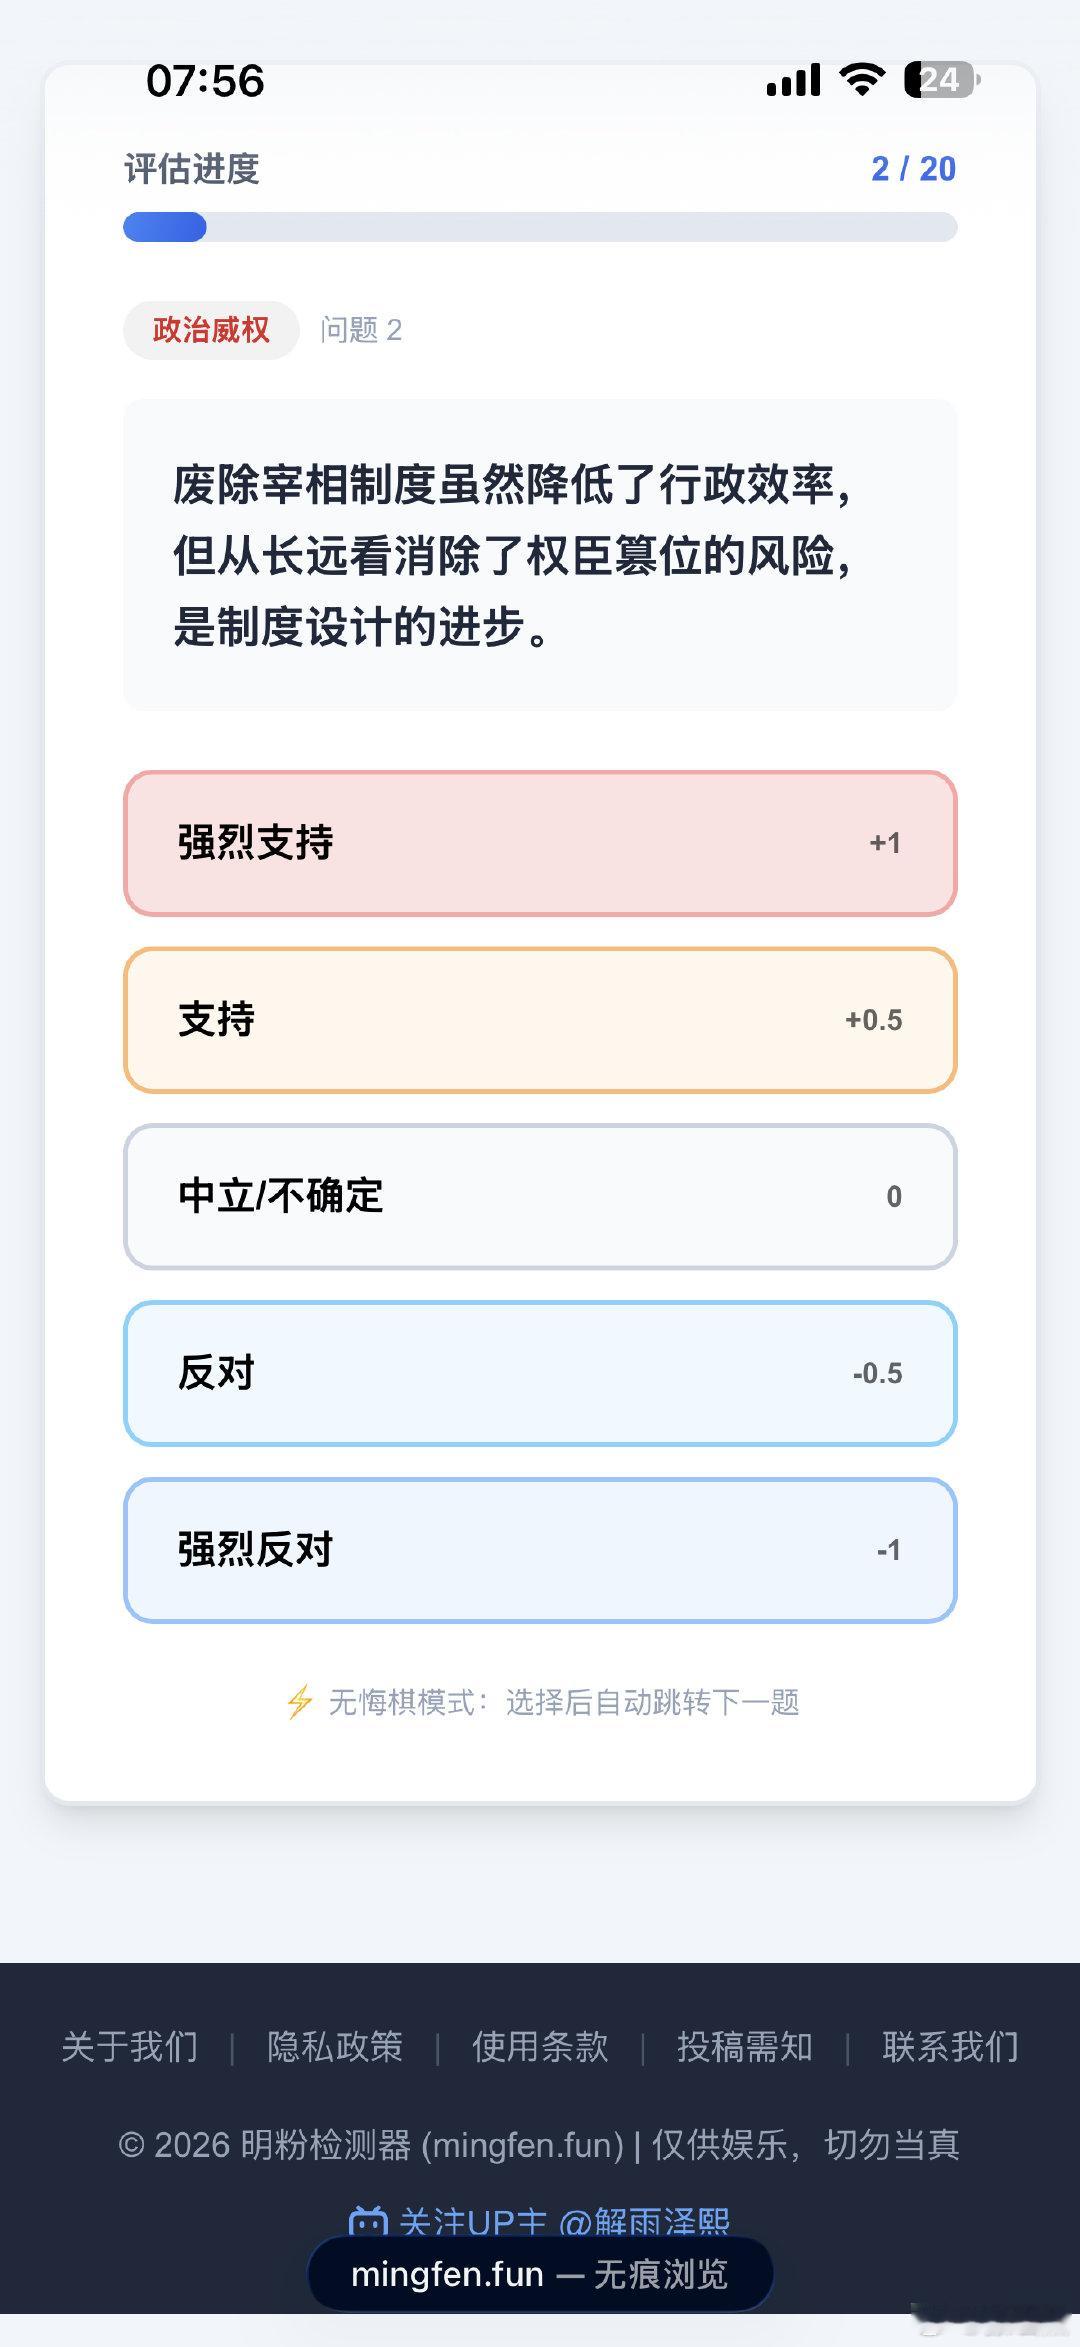1080x2347 pixels.
Task: Pick the 中立/不确定 answer option
Action: 540,1197
